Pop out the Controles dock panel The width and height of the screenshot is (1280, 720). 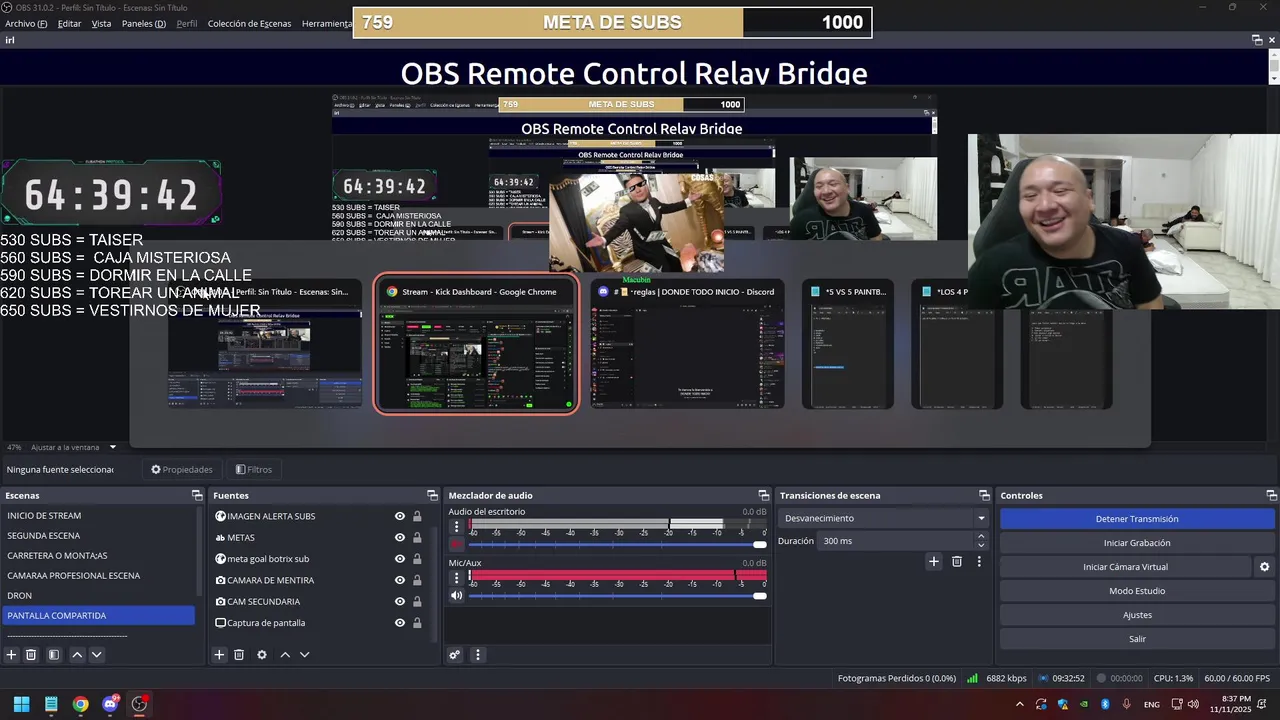1271,496
